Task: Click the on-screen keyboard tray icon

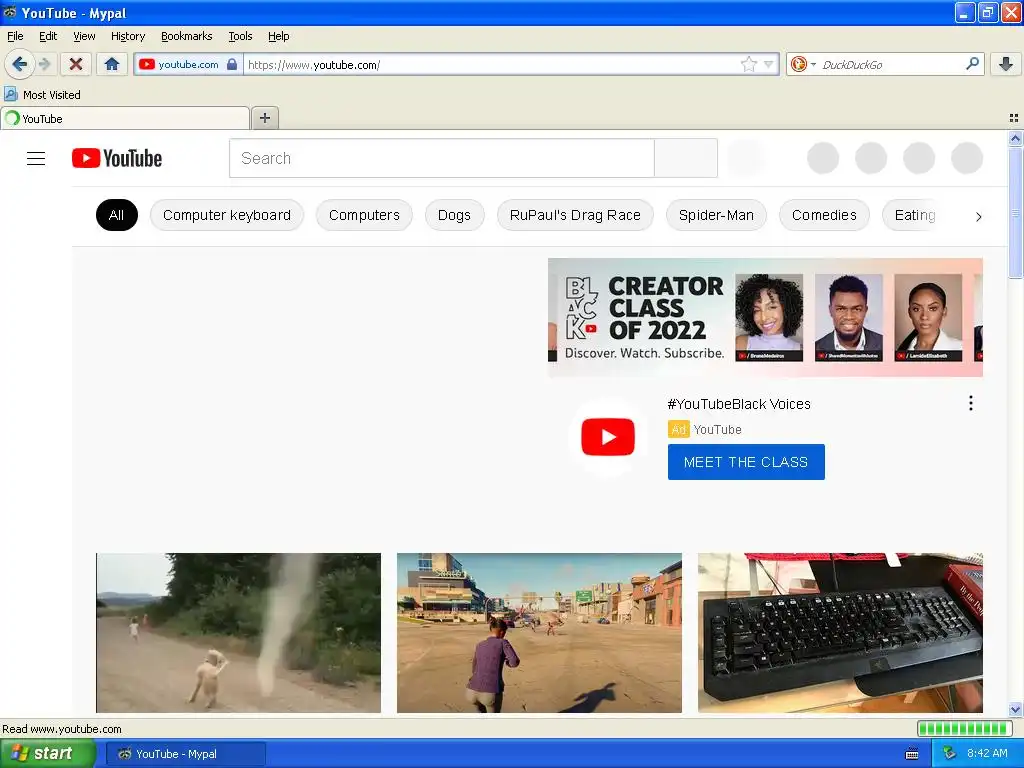Action: (x=912, y=754)
